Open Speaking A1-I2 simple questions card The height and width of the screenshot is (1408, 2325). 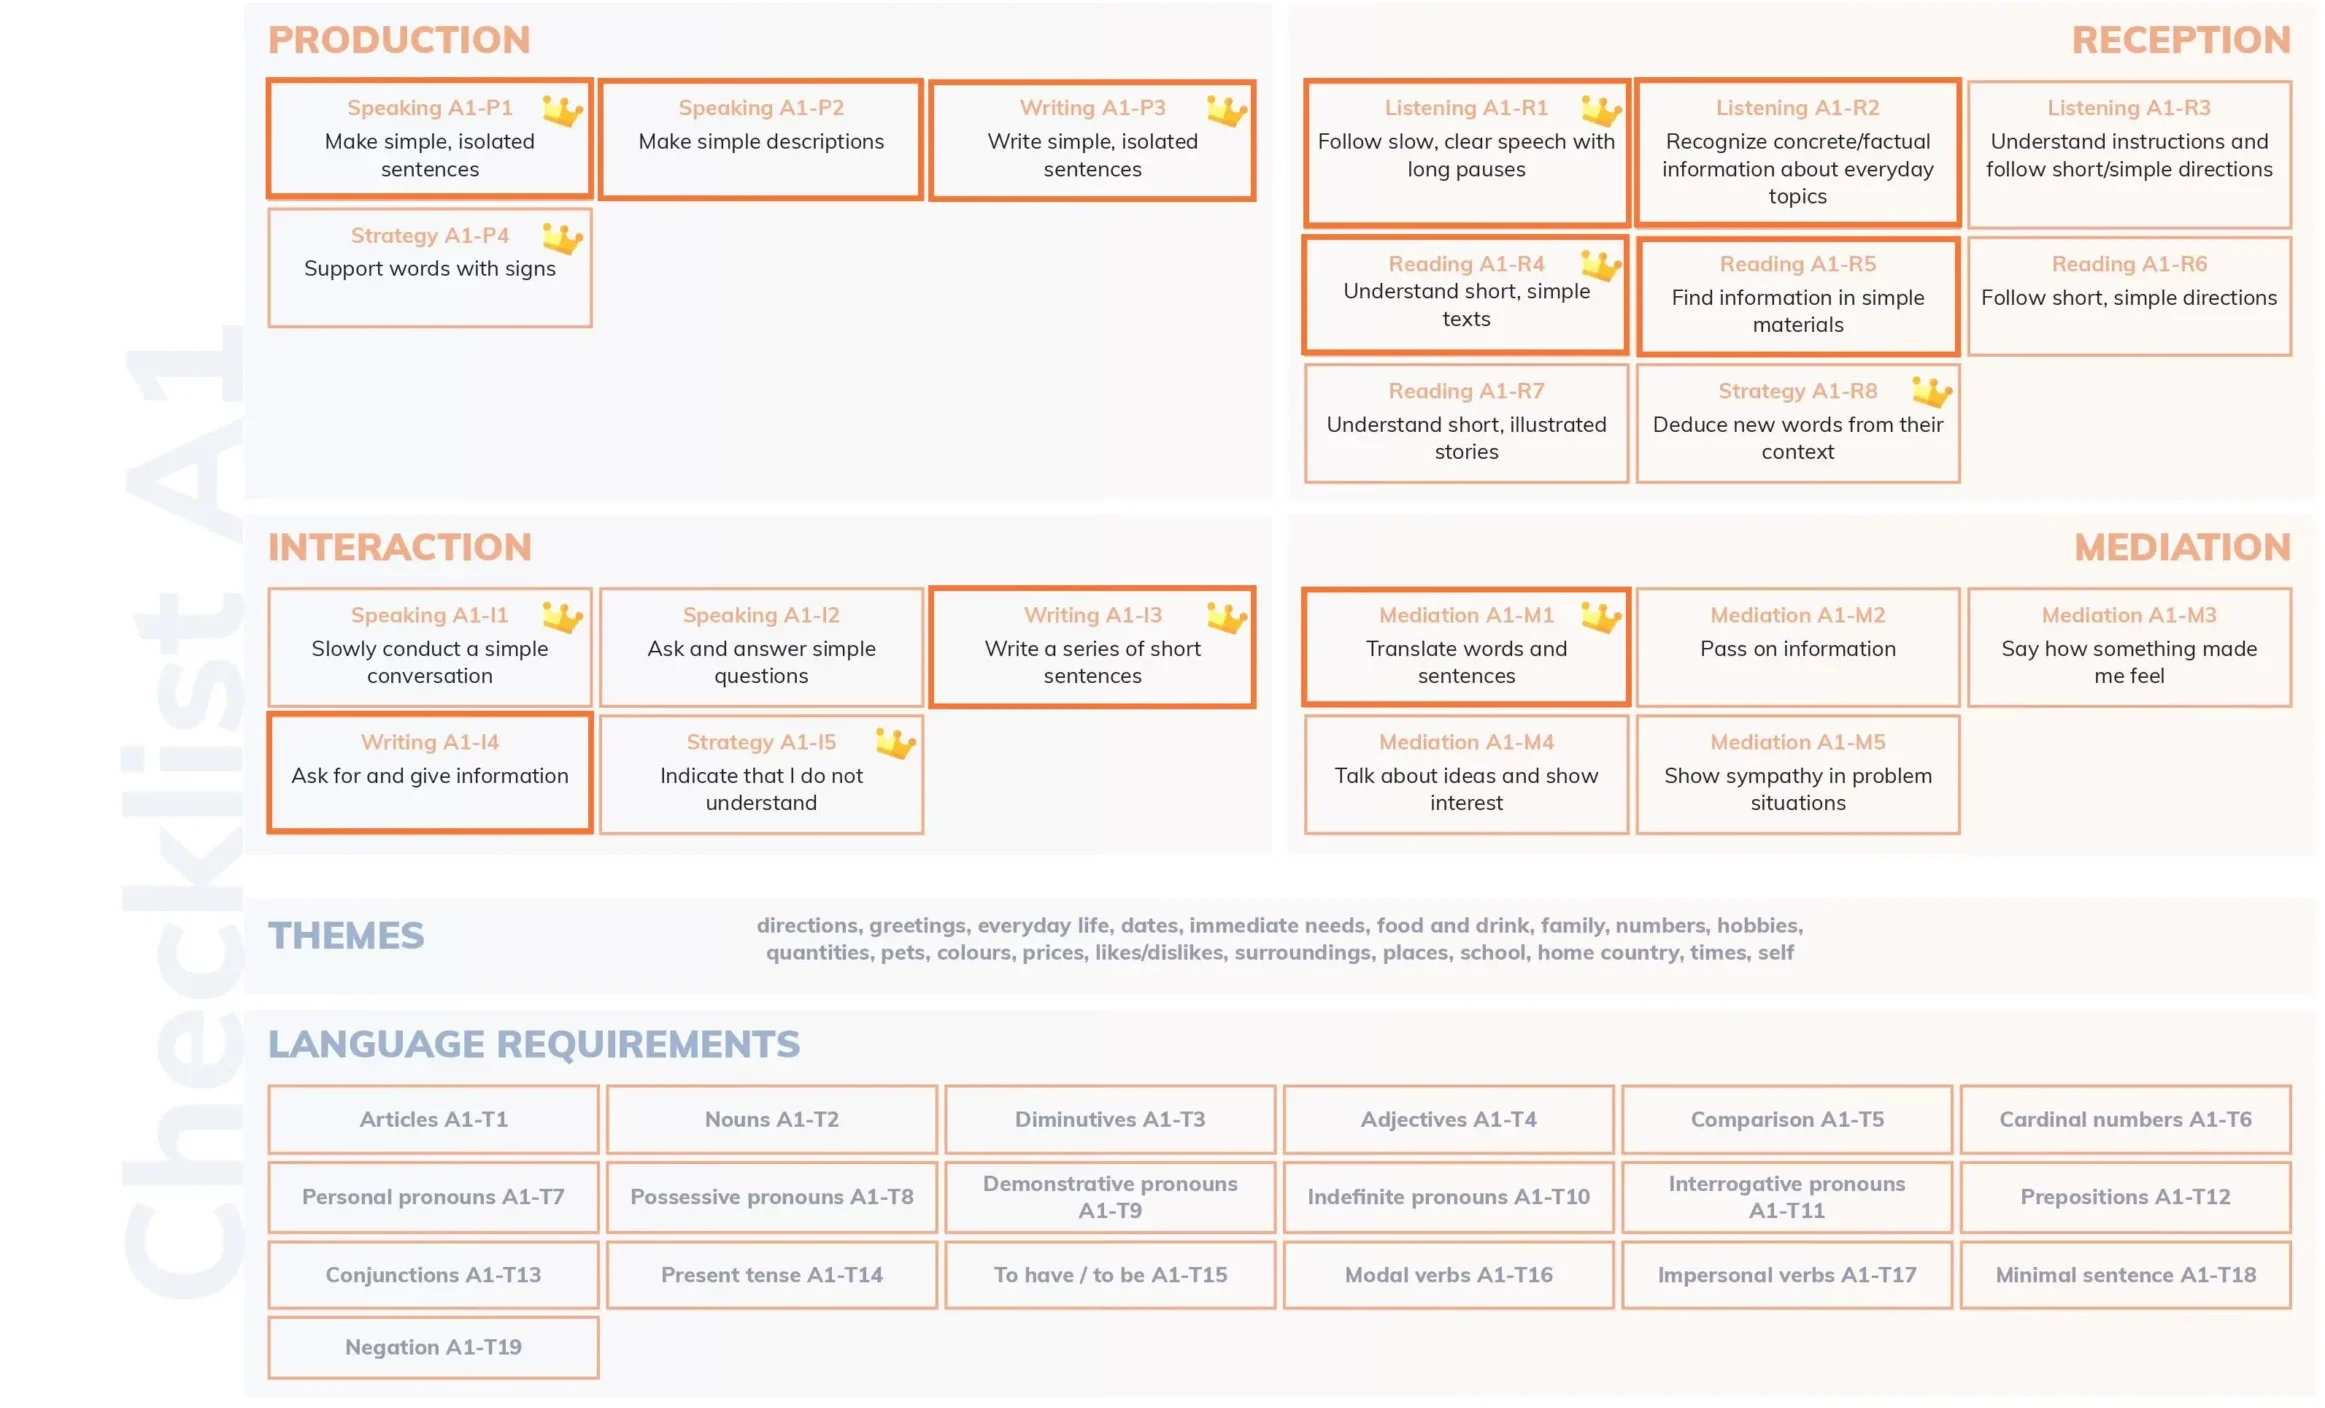coord(761,647)
